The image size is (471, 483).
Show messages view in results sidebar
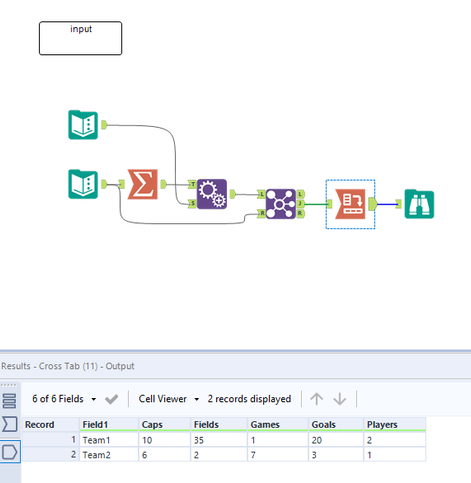9,401
